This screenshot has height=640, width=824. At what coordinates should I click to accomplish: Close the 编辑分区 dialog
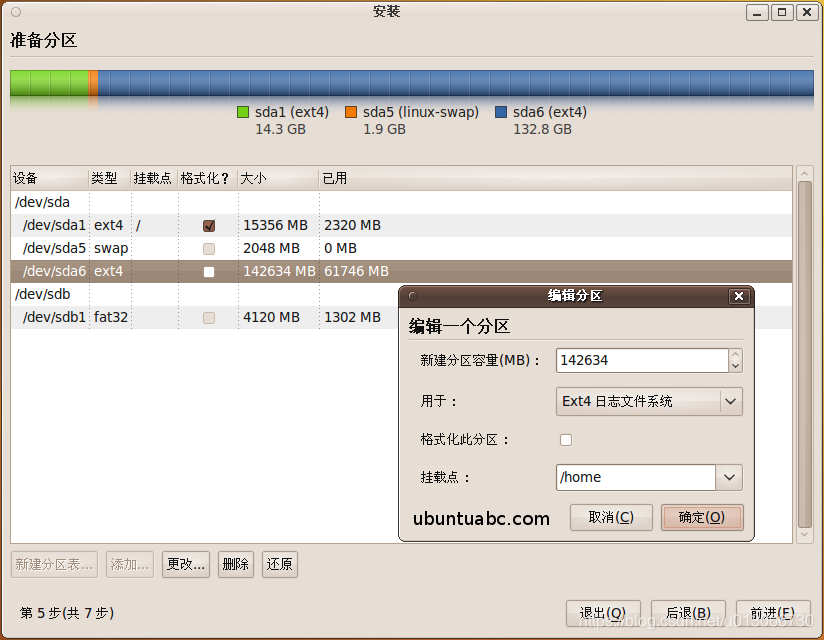(738, 296)
